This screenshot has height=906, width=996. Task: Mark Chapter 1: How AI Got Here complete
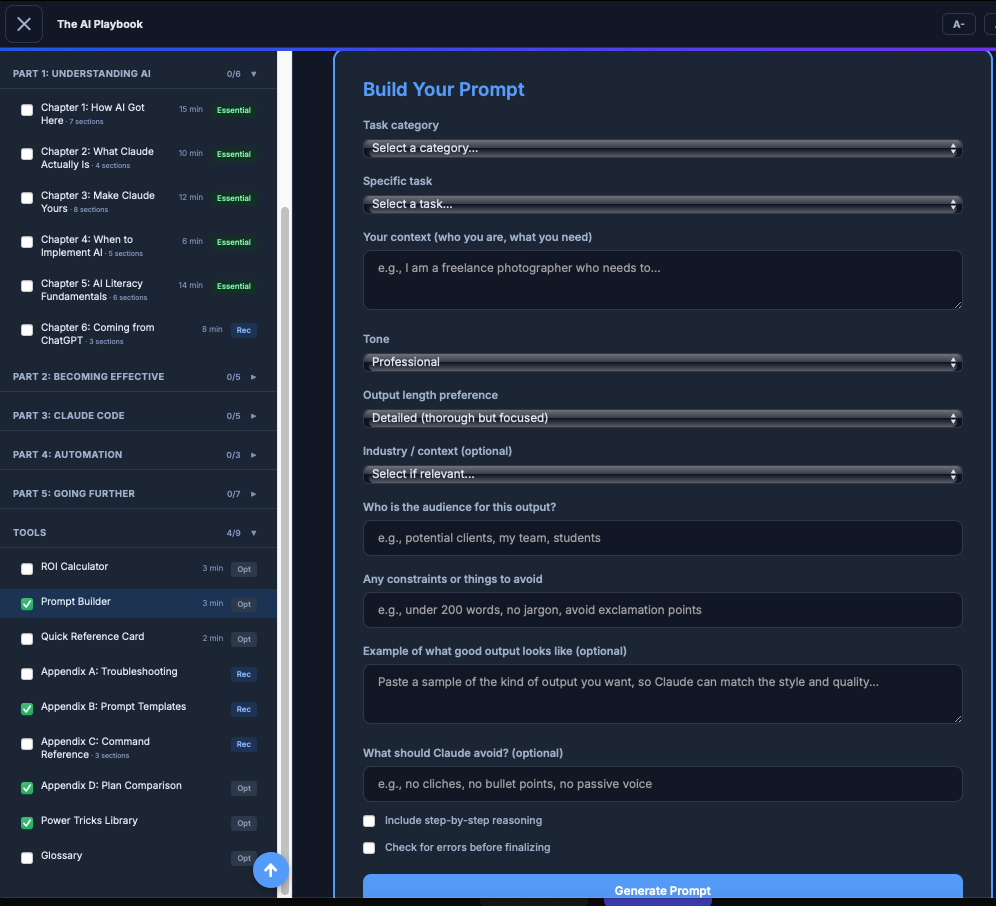(26, 109)
